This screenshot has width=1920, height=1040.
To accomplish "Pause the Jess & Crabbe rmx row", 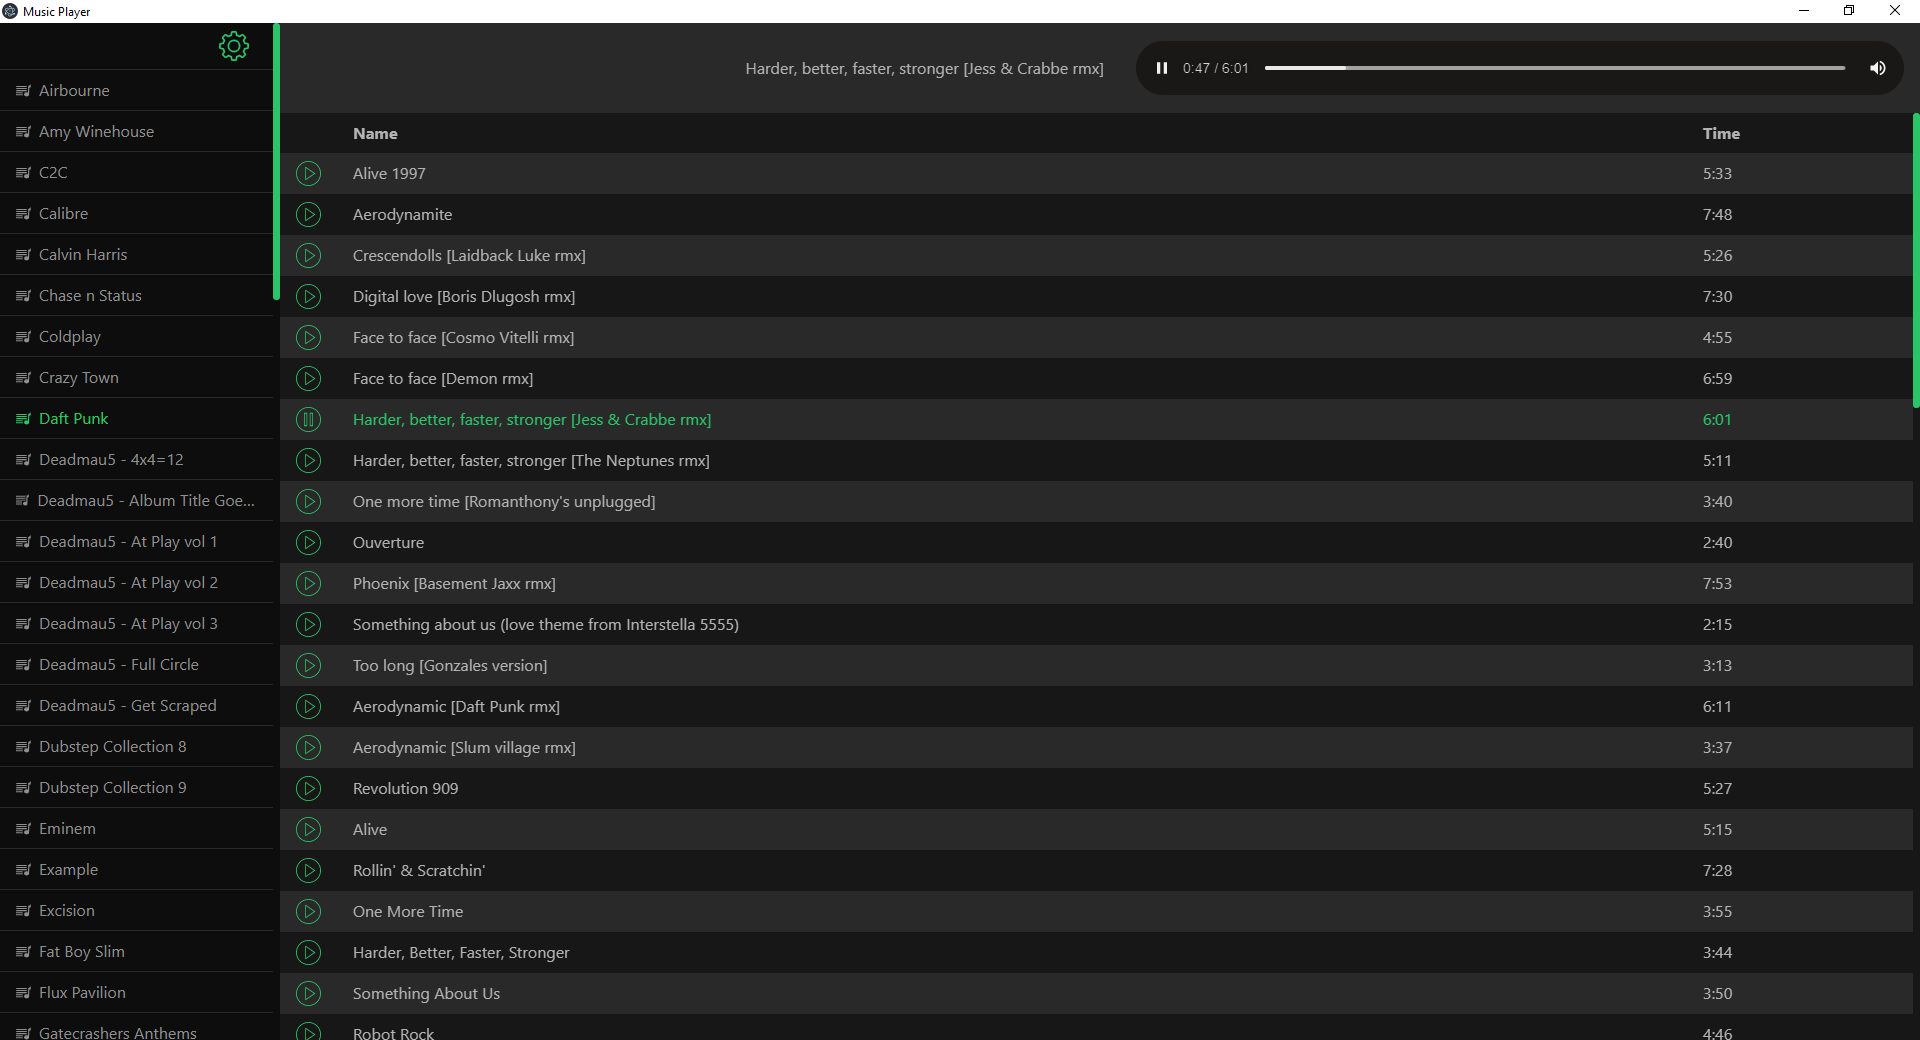I will tap(309, 420).
